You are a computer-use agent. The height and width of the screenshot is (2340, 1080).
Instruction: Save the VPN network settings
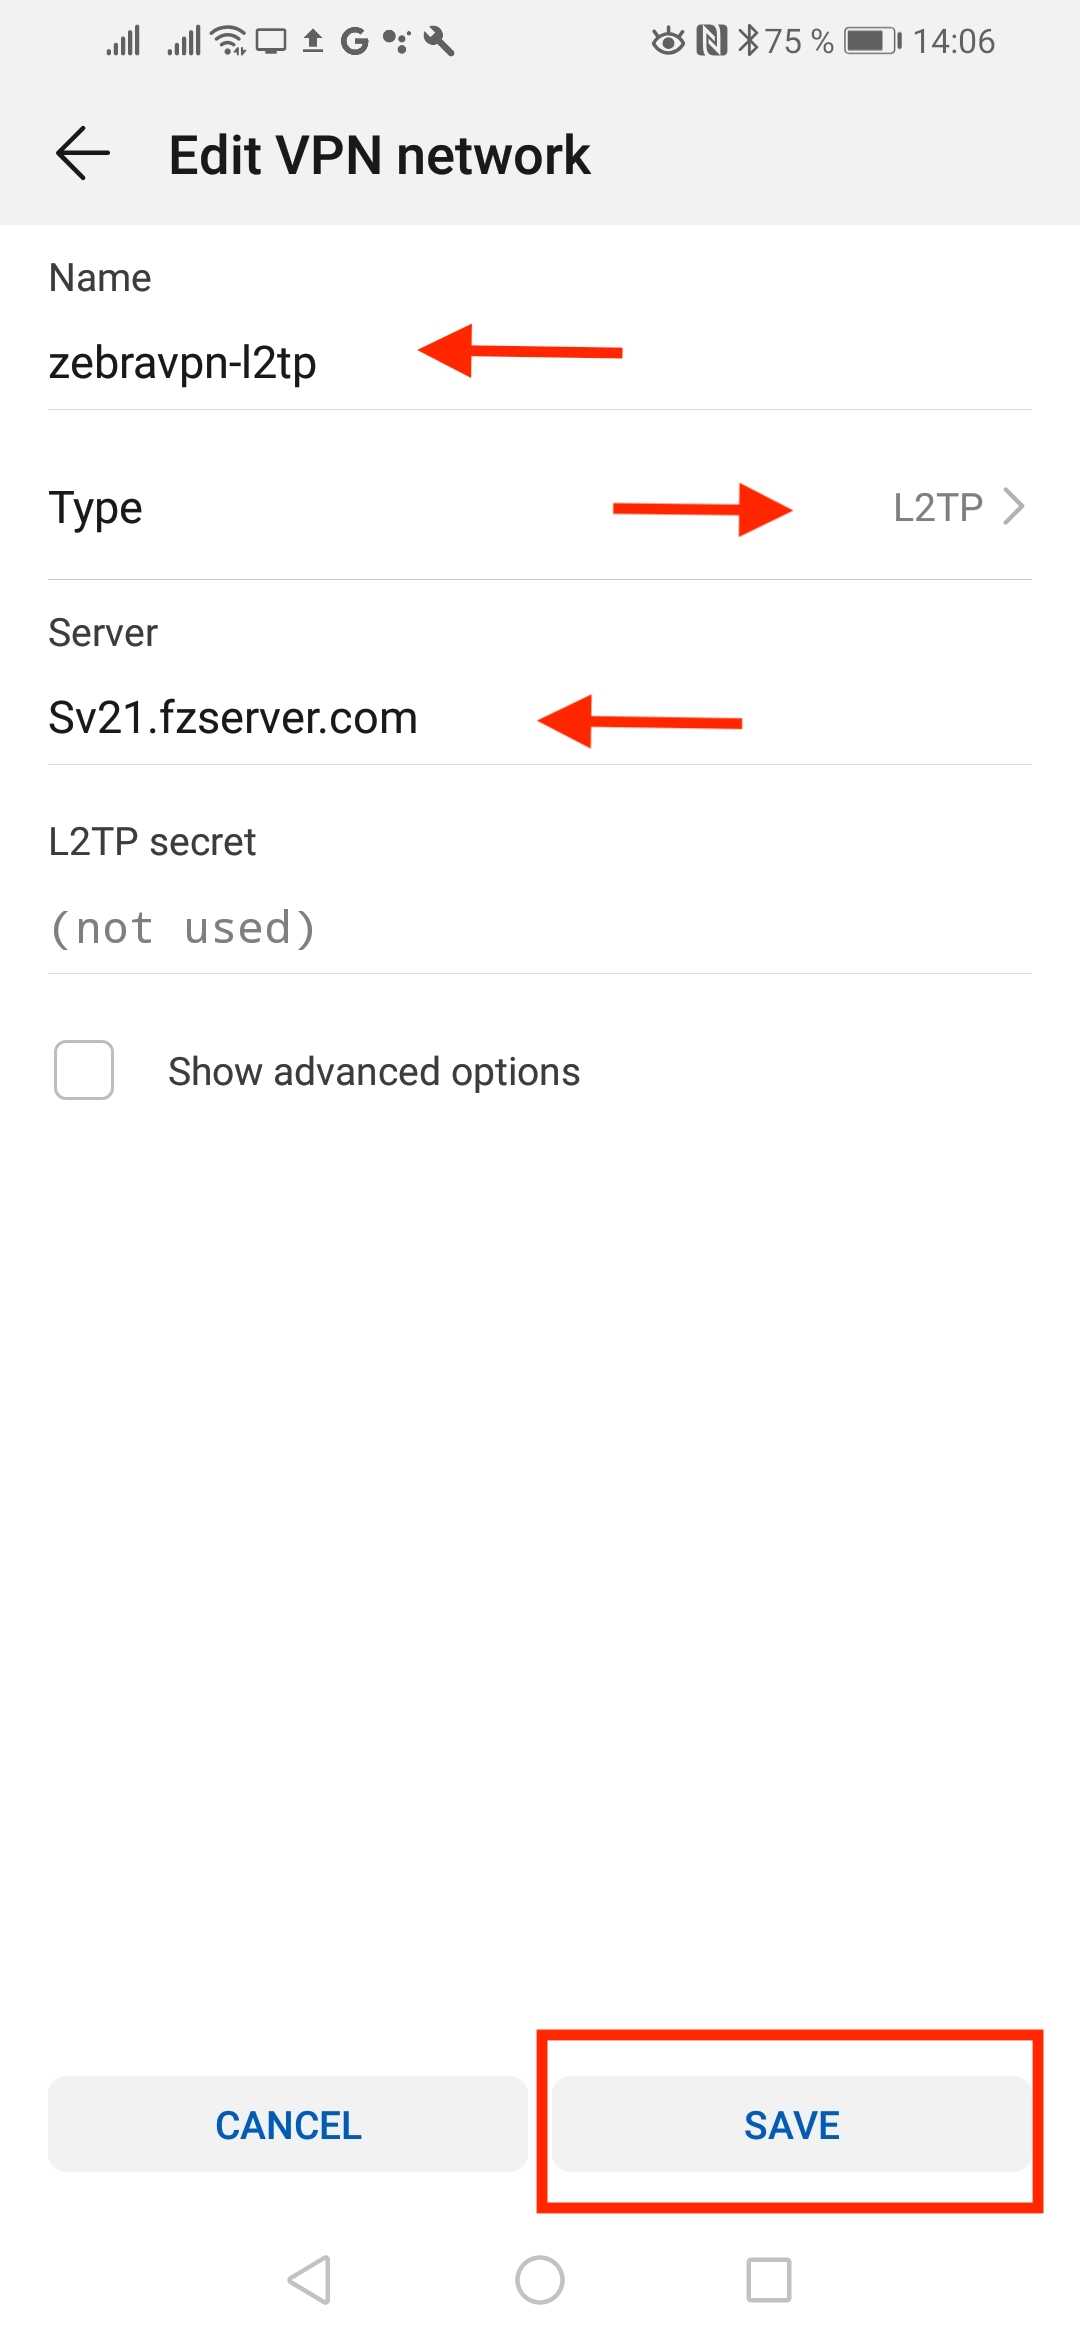point(792,2124)
